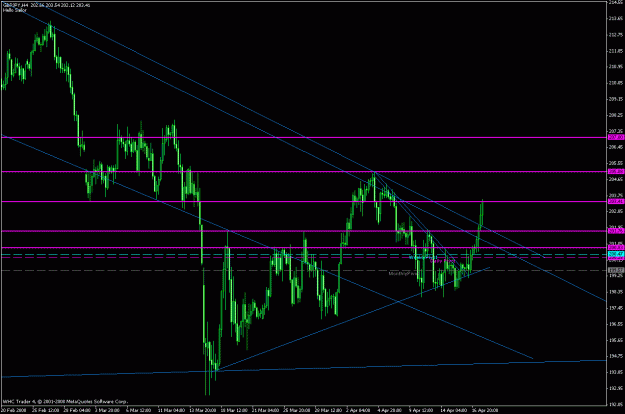Click the '21 Mar 04:00' time label
625x414 pixels.
pyautogui.click(x=265, y=410)
